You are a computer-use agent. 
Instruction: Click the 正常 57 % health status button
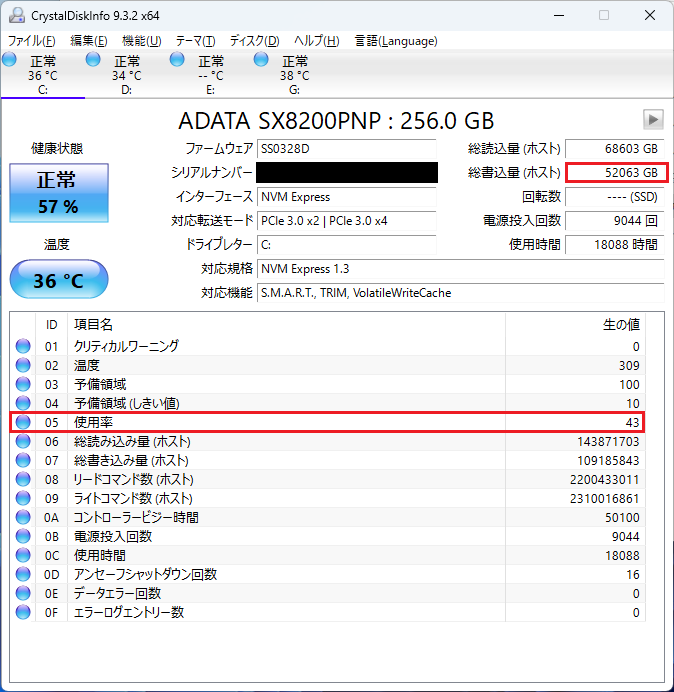(59, 193)
